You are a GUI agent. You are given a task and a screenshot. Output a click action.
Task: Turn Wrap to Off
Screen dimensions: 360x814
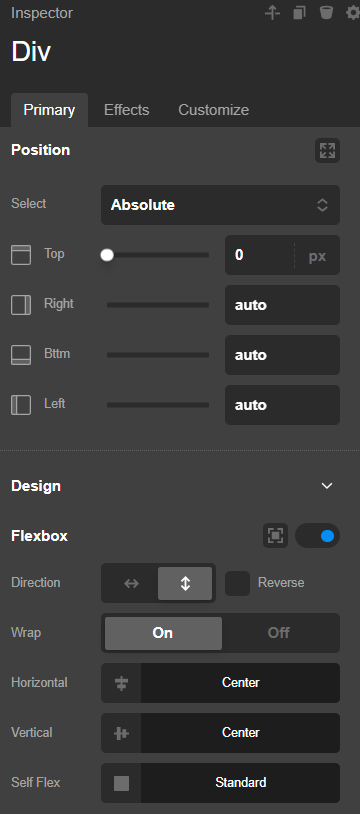point(279,633)
